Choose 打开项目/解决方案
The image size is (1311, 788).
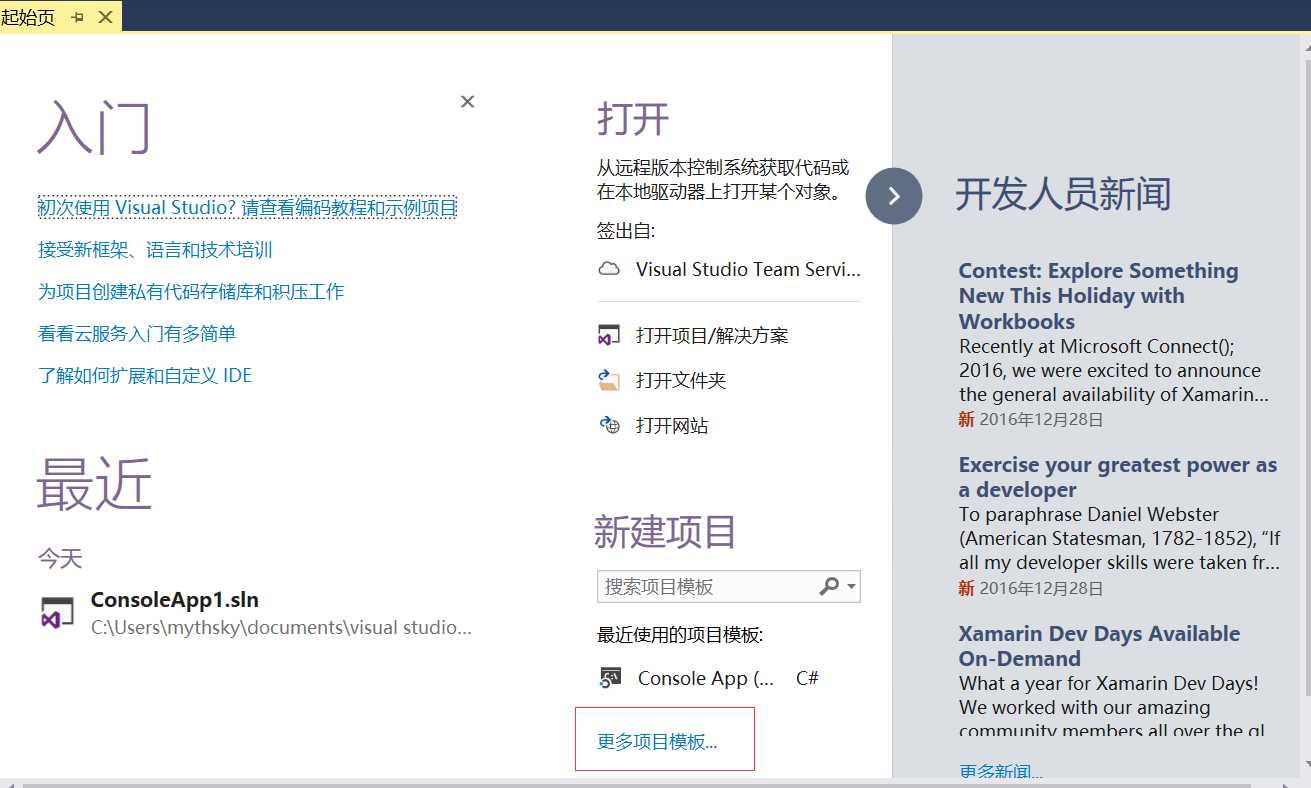point(712,335)
